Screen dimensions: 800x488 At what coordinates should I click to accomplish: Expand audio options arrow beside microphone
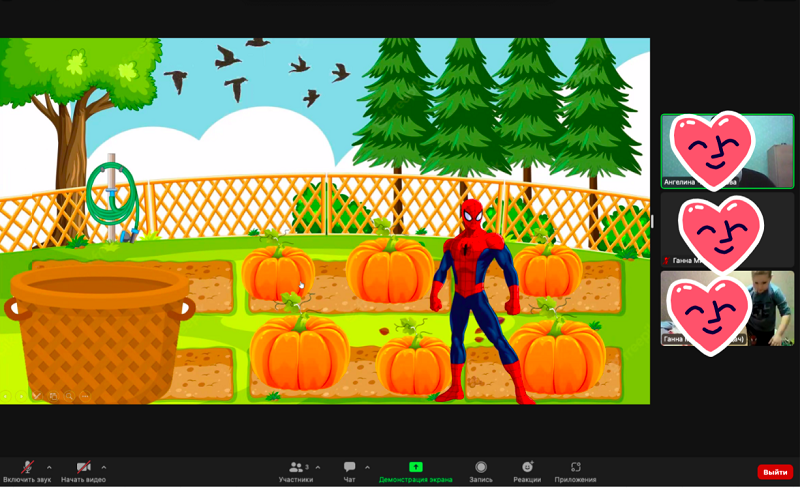(x=49, y=467)
